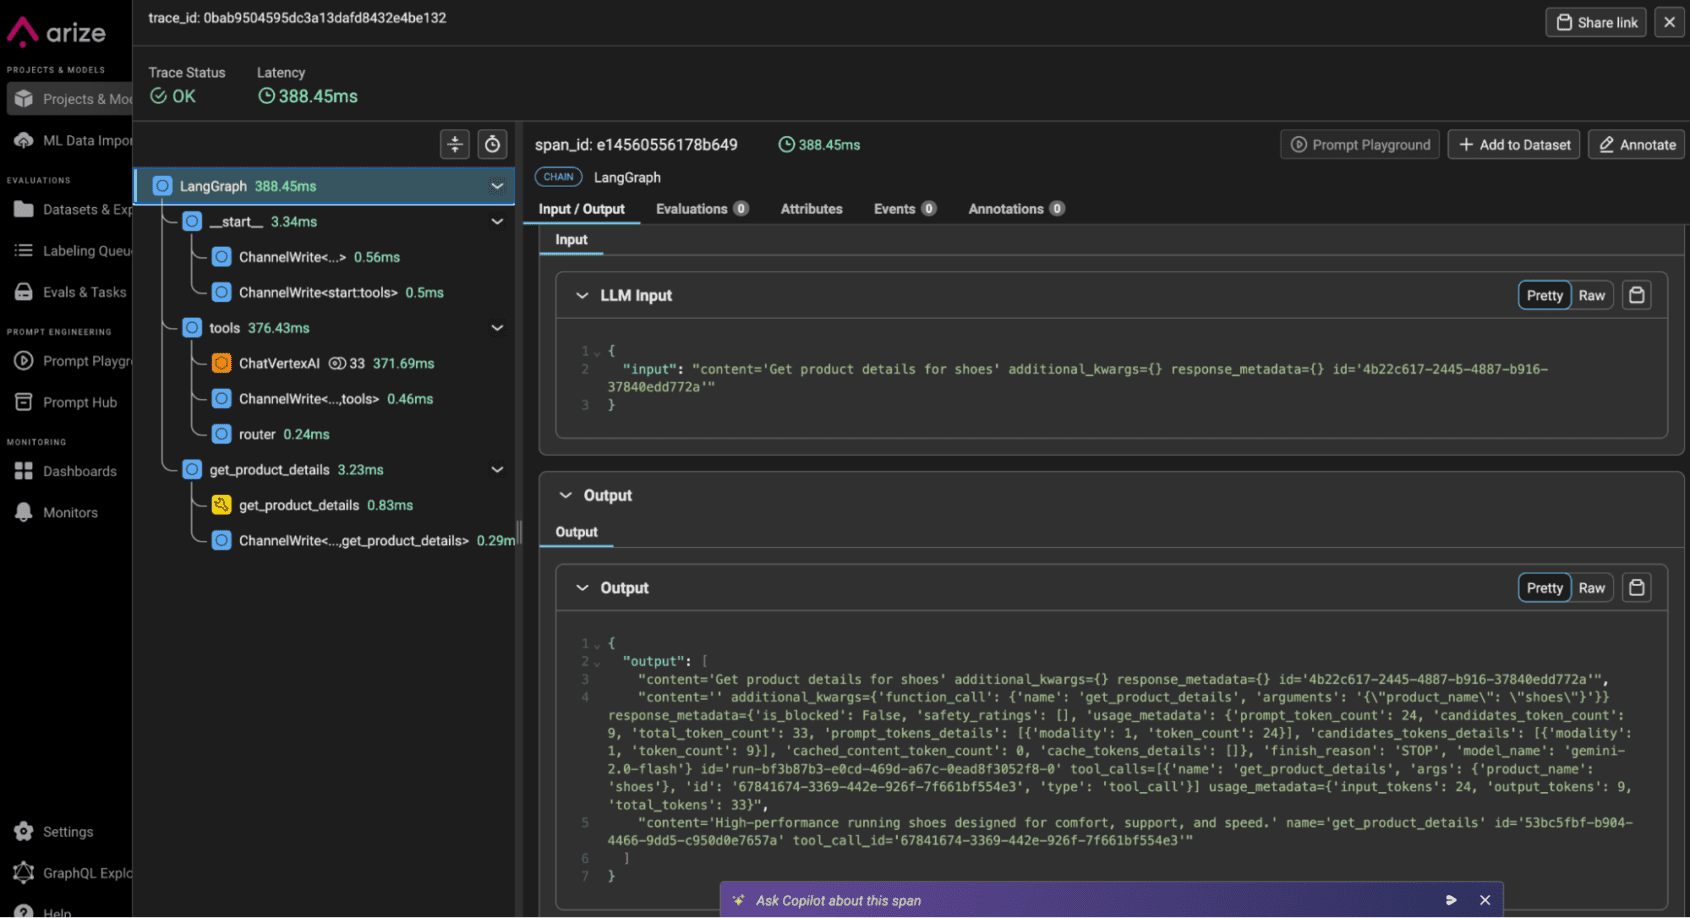The height and width of the screenshot is (918, 1690).
Task: Open the Events tab
Action: tap(896, 208)
